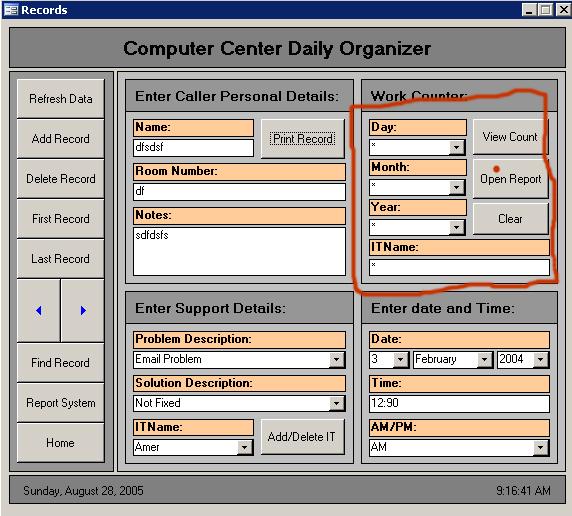Image resolution: width=572 pixels, height=516 pixels.
Task: Expand the Month dropdown in Work Counter
Action: click(456, 188)
